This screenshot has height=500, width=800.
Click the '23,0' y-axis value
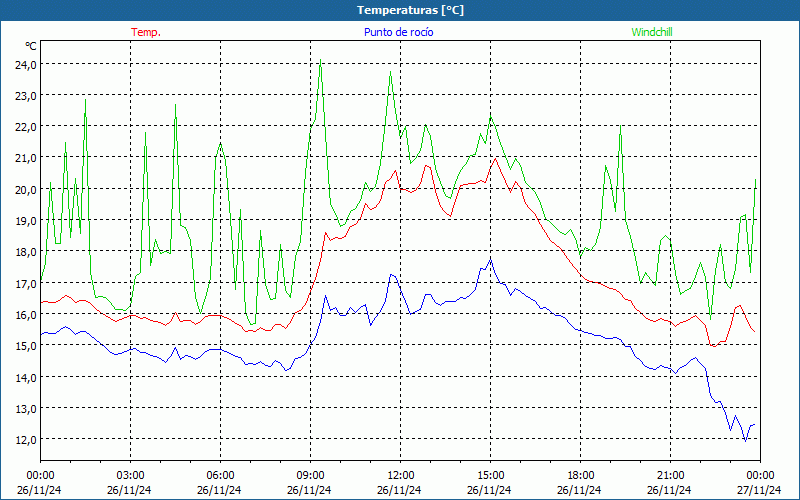pos(26,95)
